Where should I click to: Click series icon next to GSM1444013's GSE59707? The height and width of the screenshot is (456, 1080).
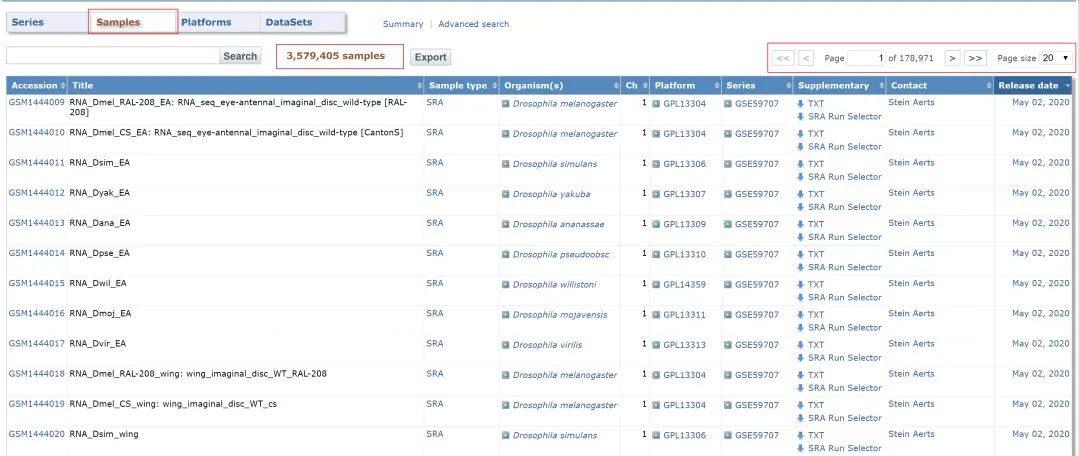[728, 224]
